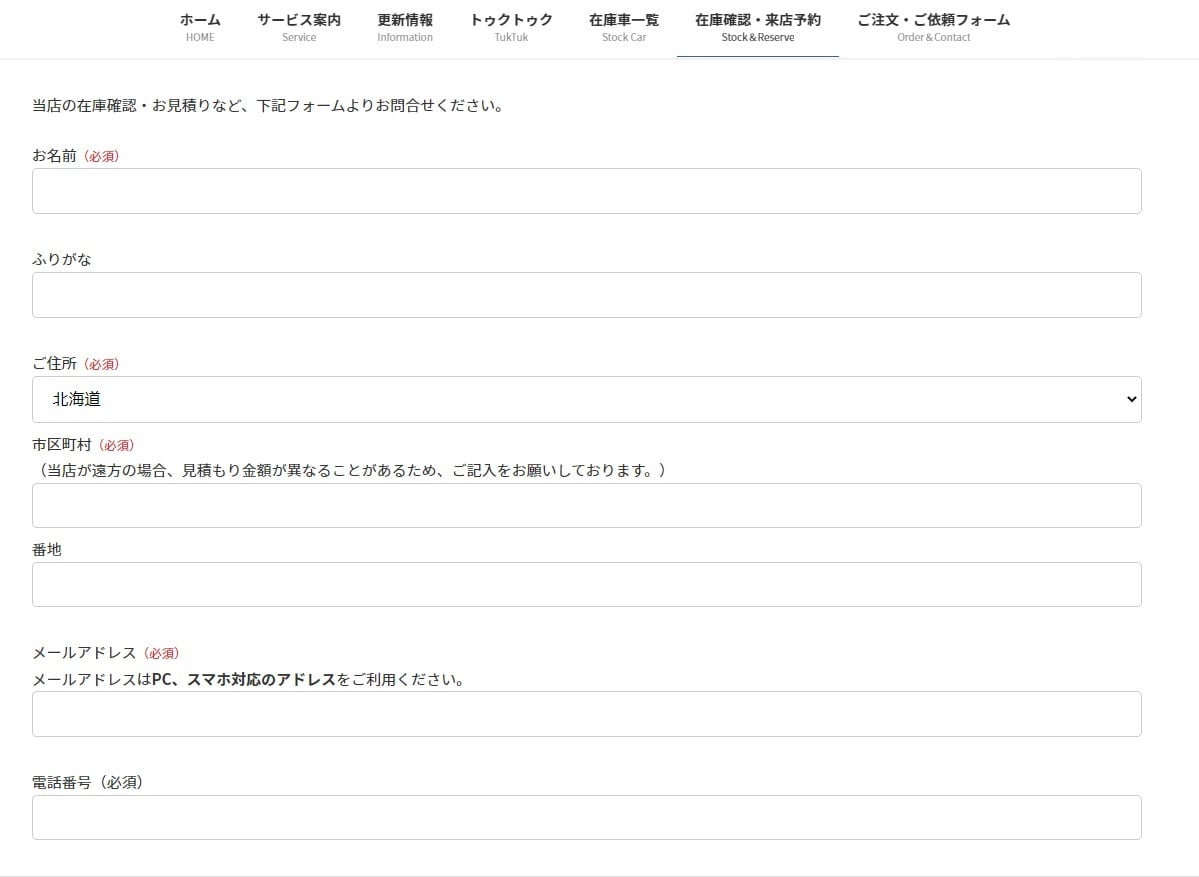Open the ホーム HOME menu item
This screenshot has height=877, width=1199.
coord(200,28)
